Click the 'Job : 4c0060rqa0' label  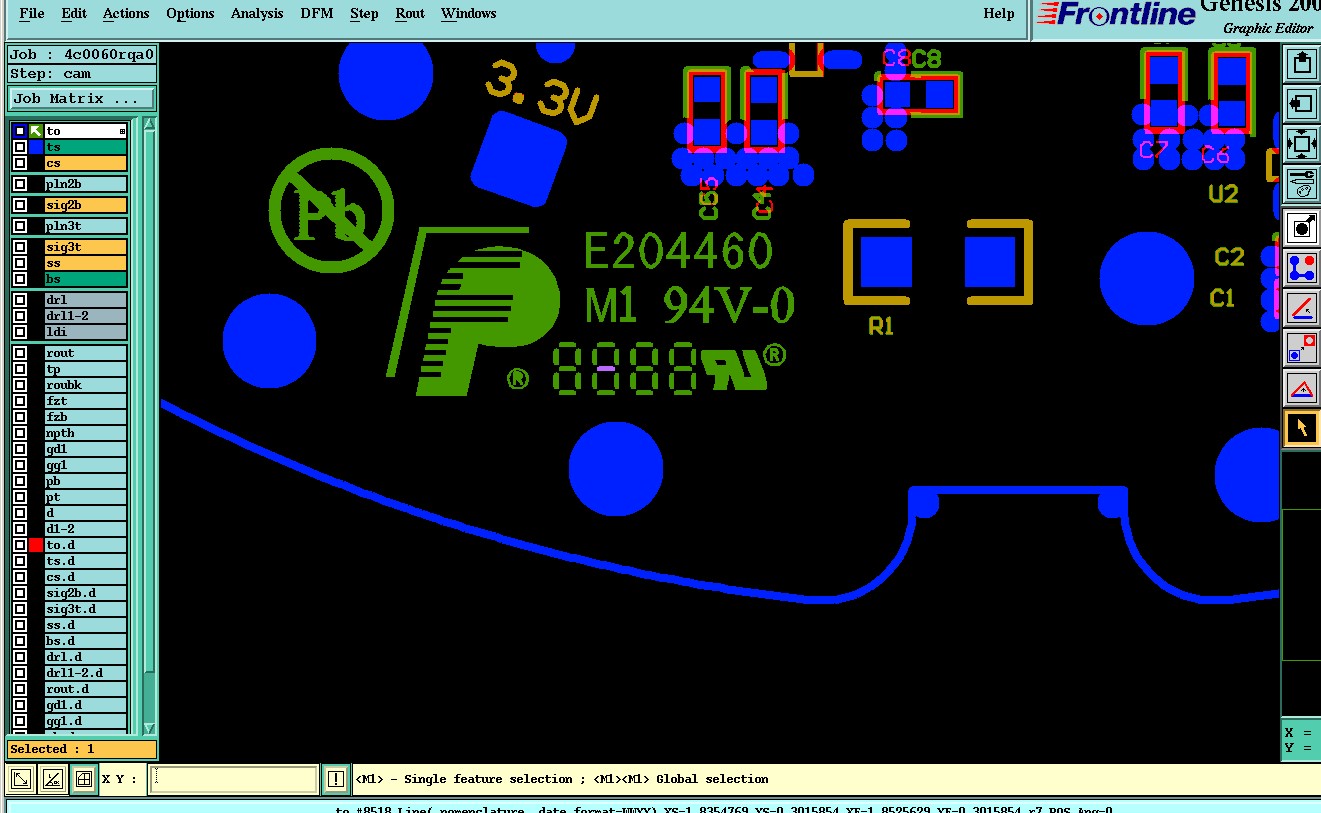[x=82, y=54]
